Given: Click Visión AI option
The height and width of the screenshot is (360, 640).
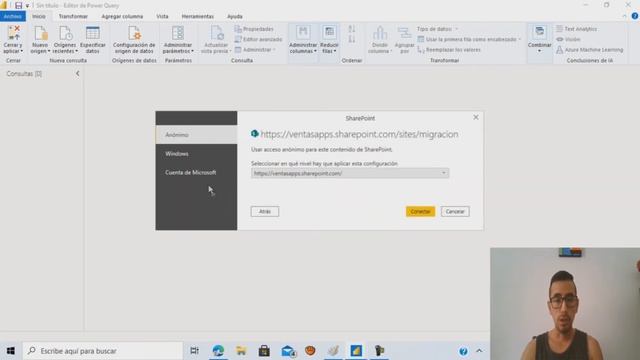Looking at the screenshot, I should (568, 39).
